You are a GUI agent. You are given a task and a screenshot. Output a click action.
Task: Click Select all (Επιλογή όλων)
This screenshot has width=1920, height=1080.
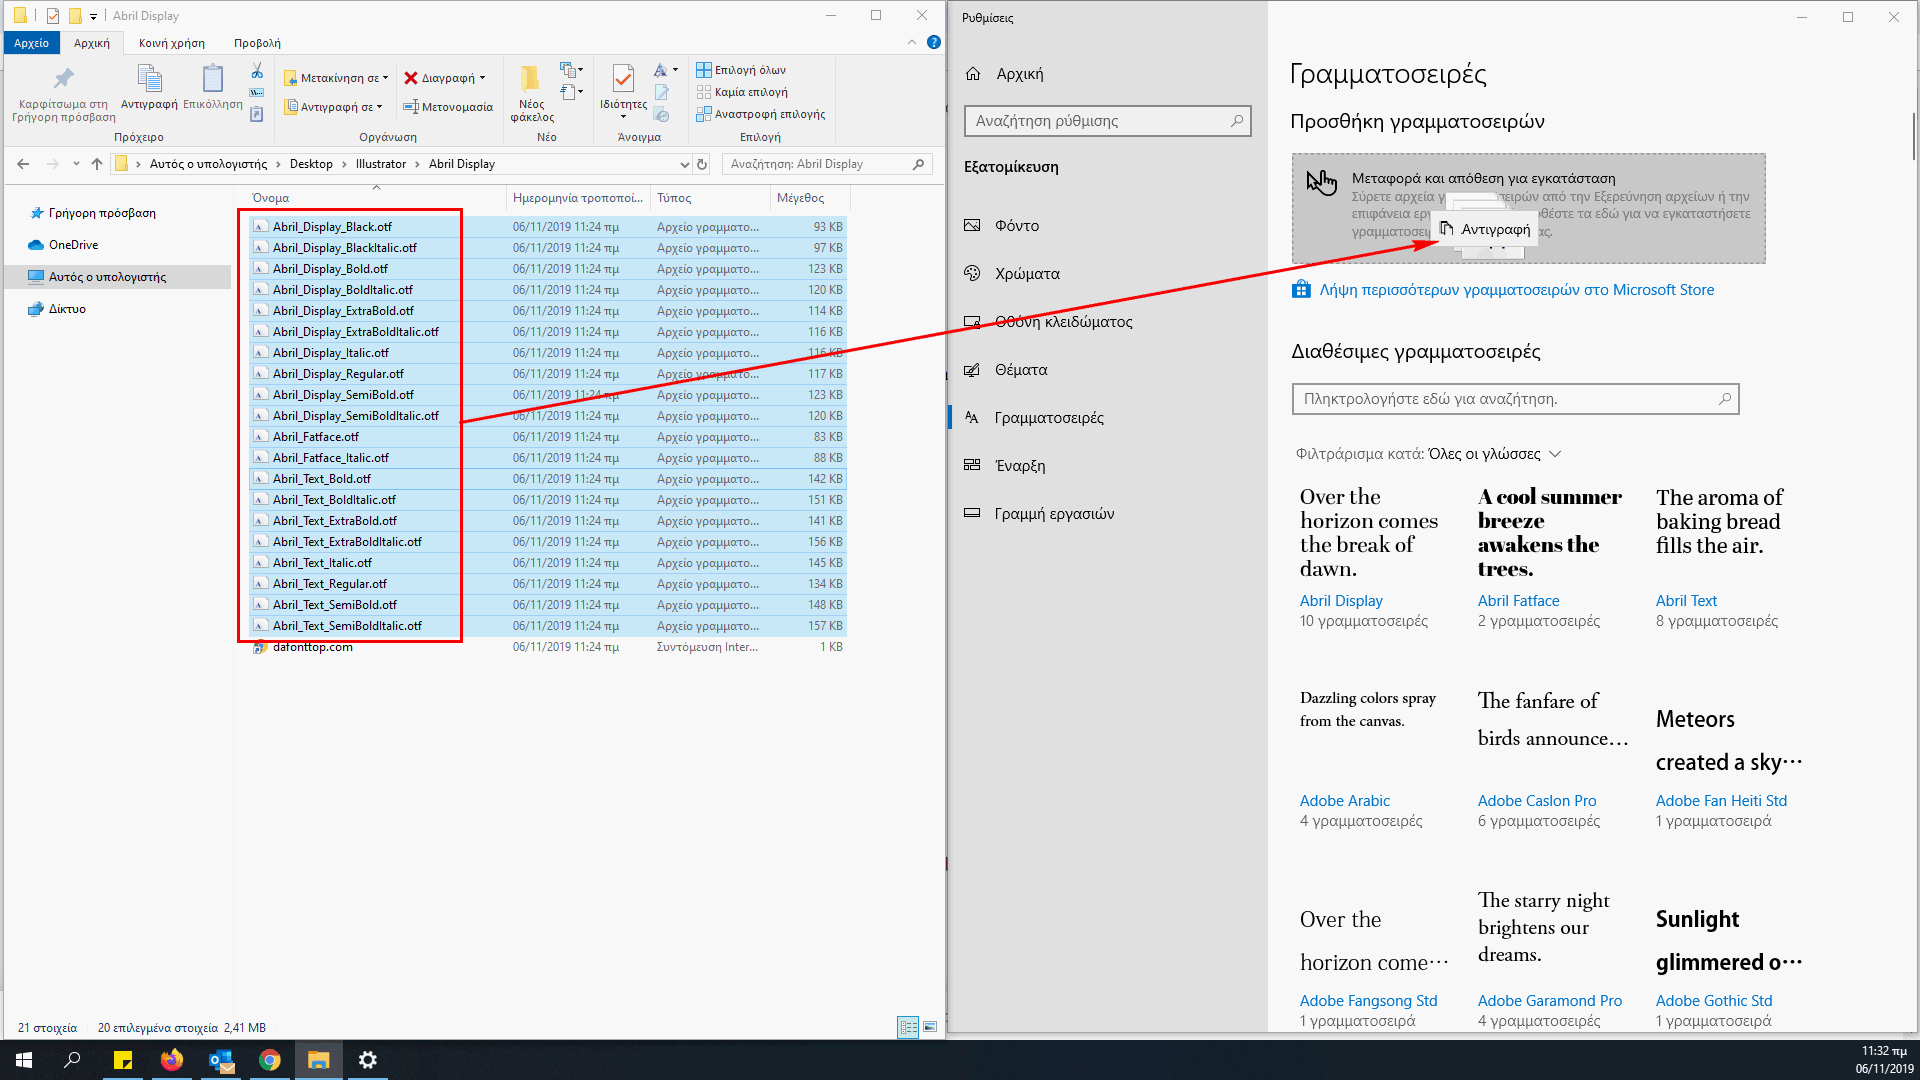coord(741,70)
